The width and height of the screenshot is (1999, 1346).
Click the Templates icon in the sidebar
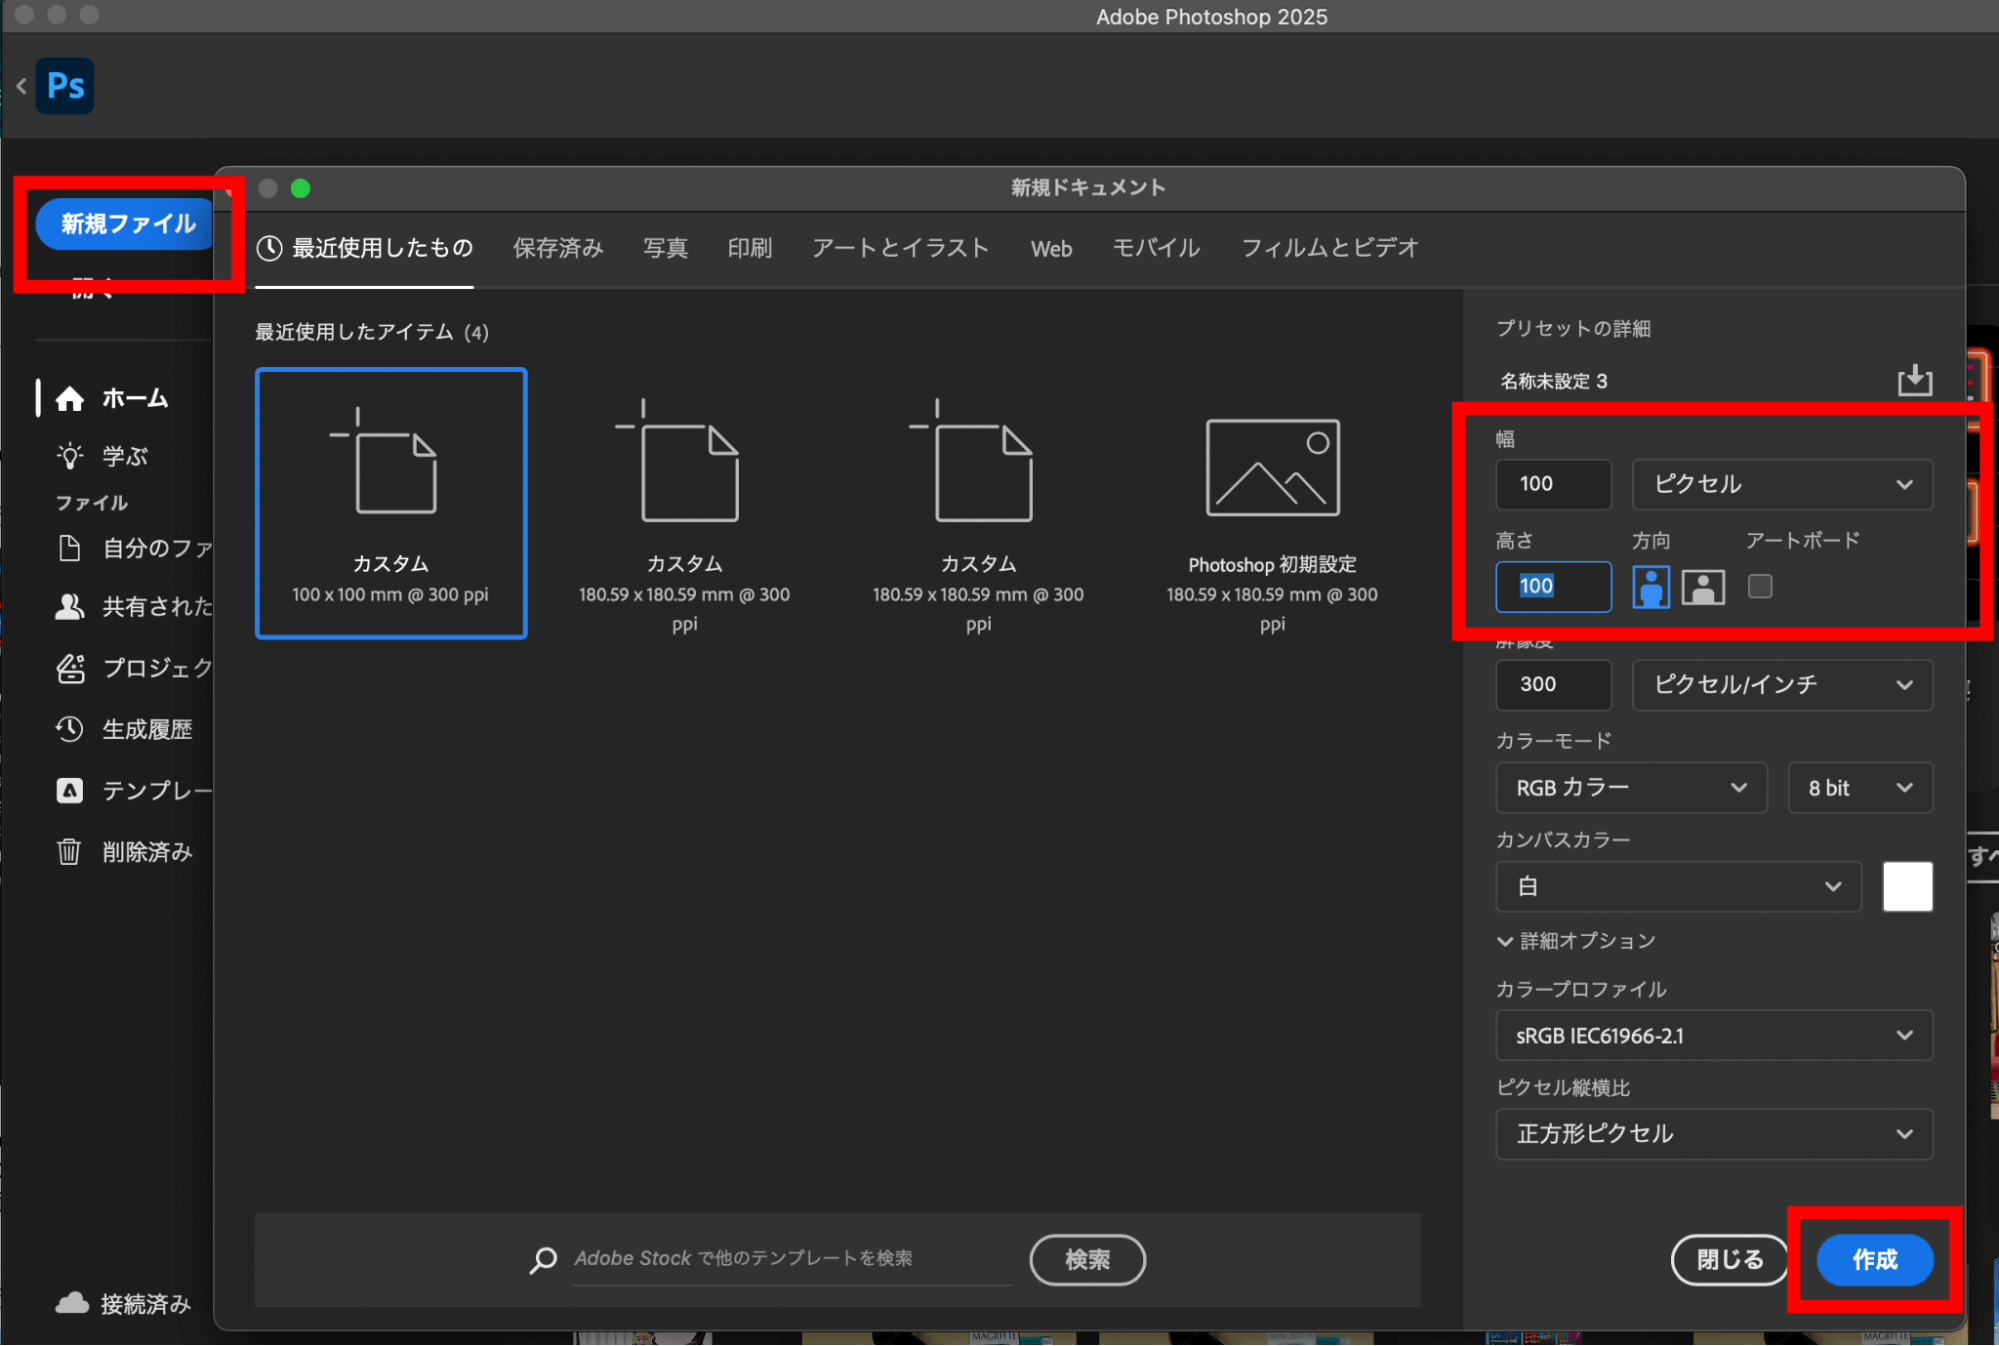click(69, 790)
